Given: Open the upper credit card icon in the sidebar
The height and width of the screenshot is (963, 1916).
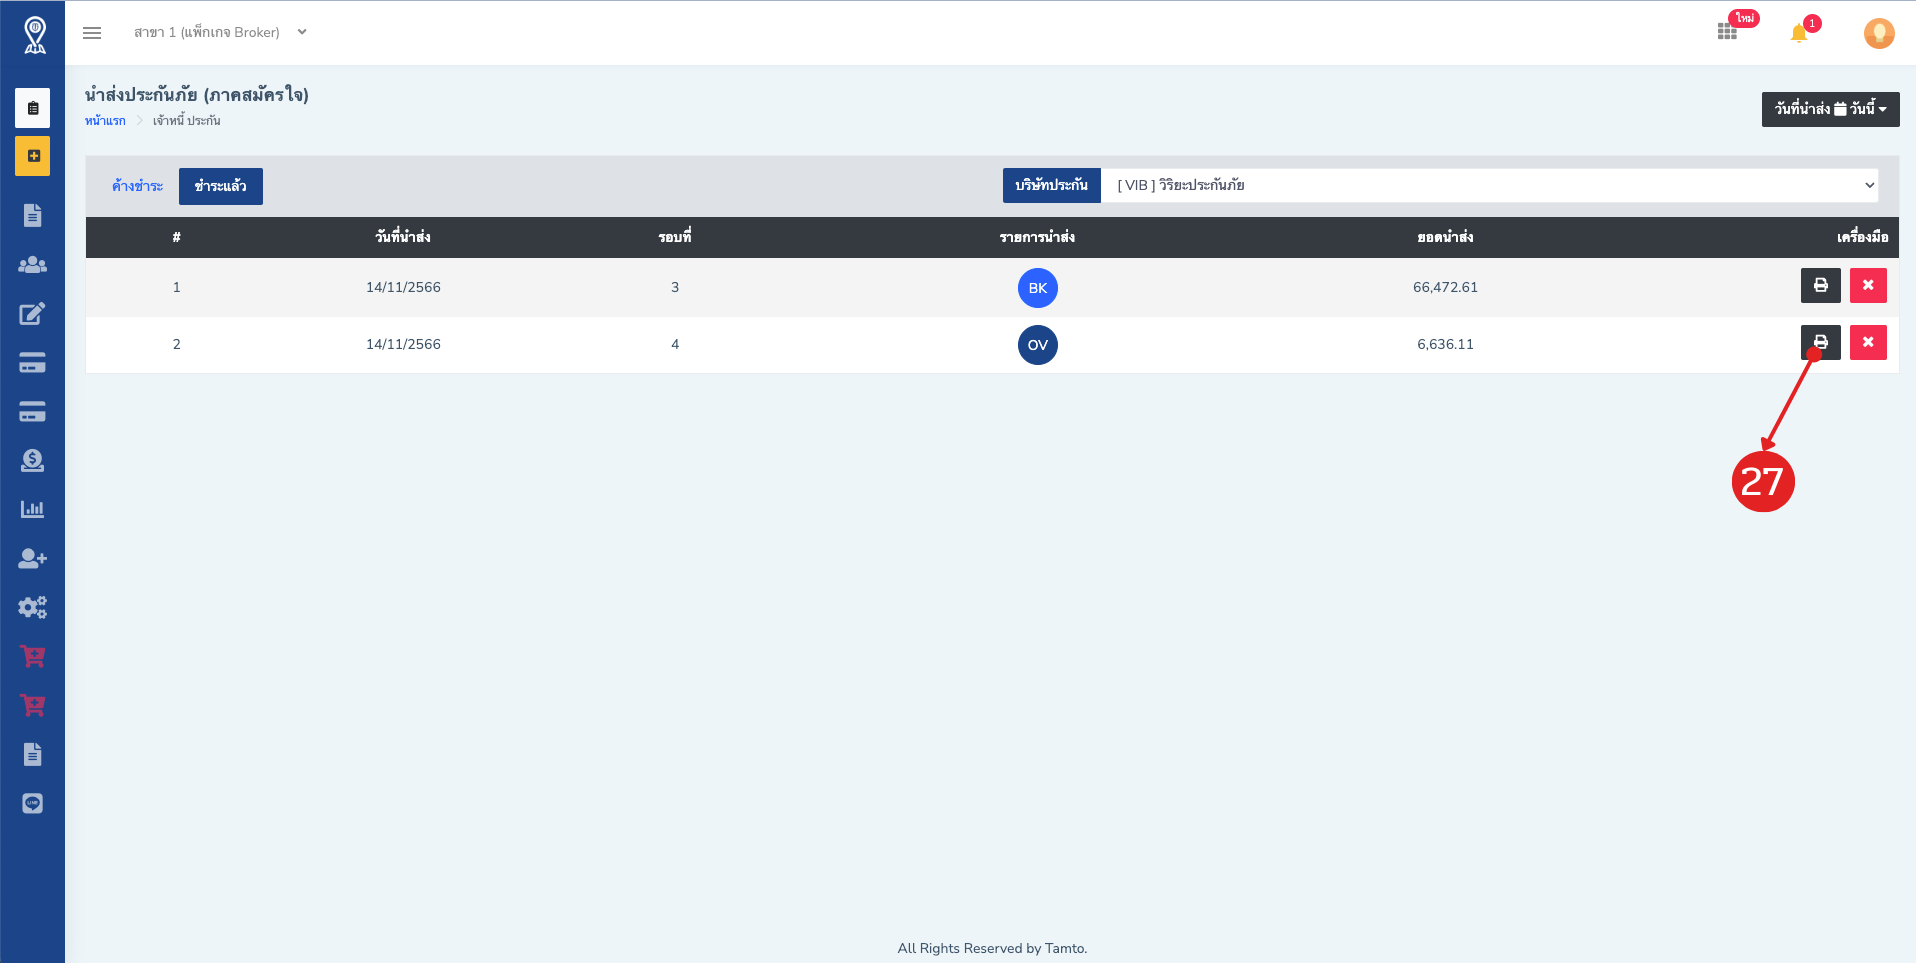Looking at the screenshot, I should point(33,363).
